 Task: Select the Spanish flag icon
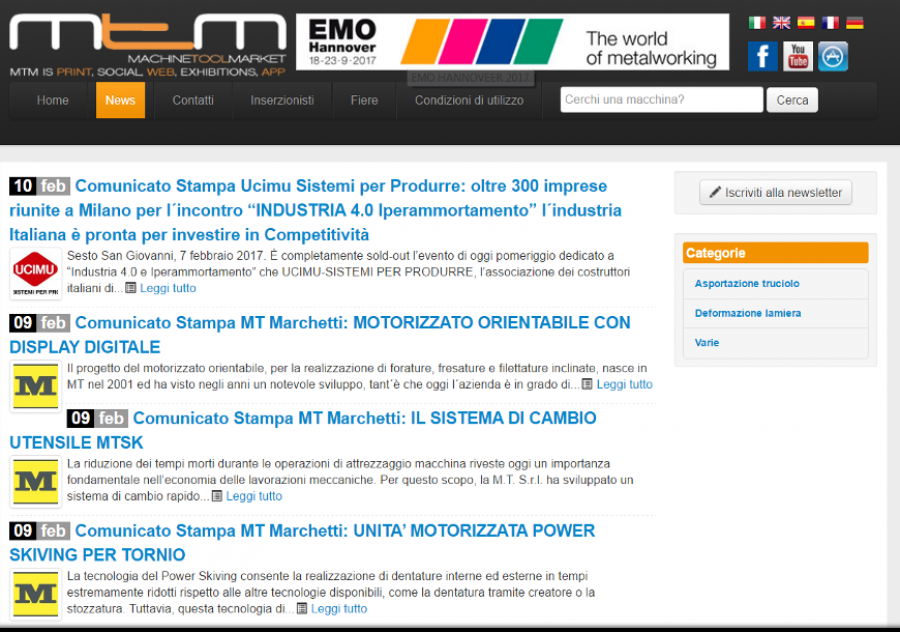[806, 22]
